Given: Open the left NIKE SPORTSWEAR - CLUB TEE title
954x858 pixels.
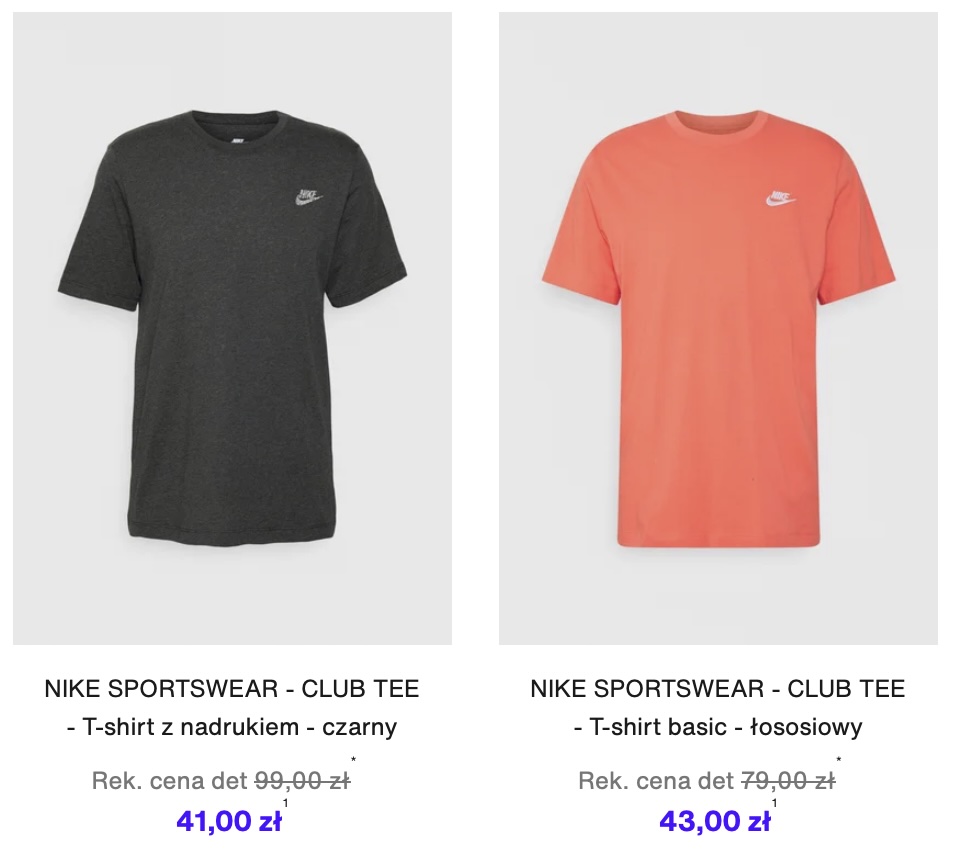Looking at the screenshot, I should coord(232,689).
